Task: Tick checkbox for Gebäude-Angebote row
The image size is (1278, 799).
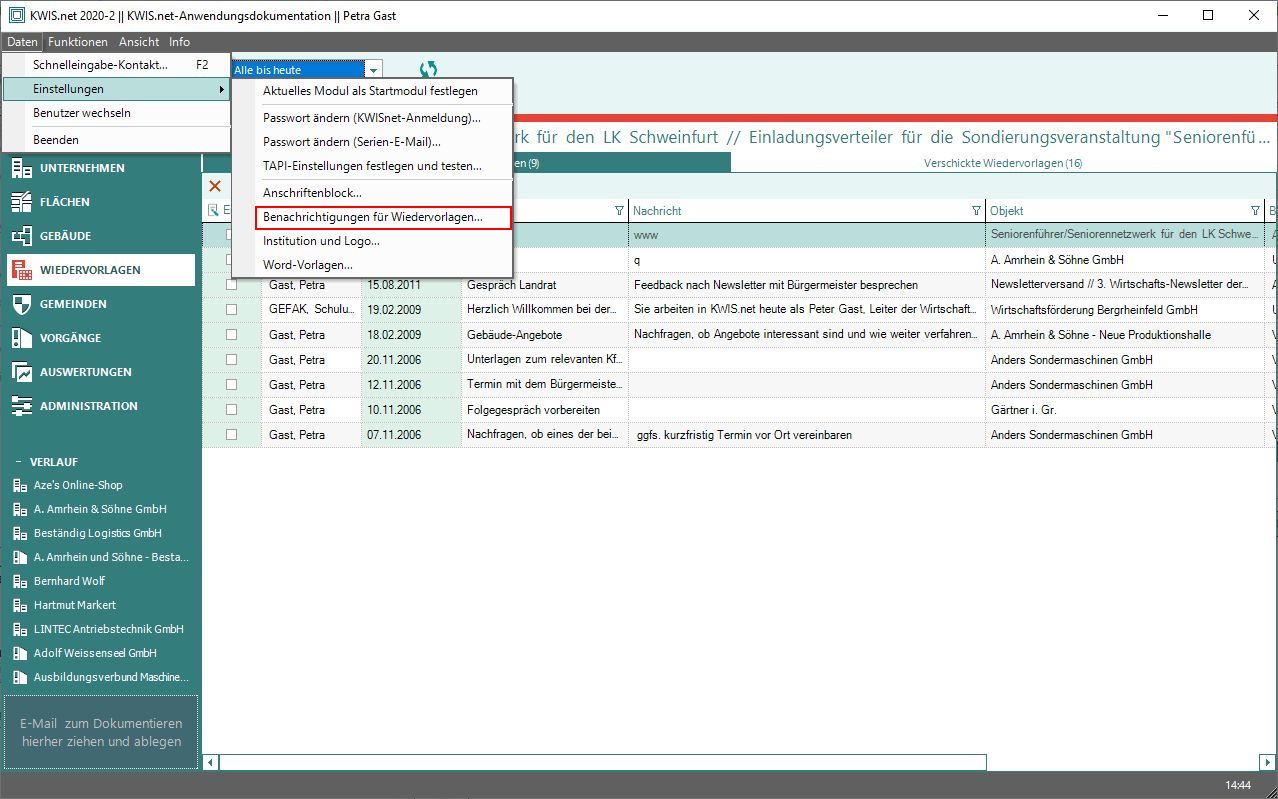Action: (231, 335)
